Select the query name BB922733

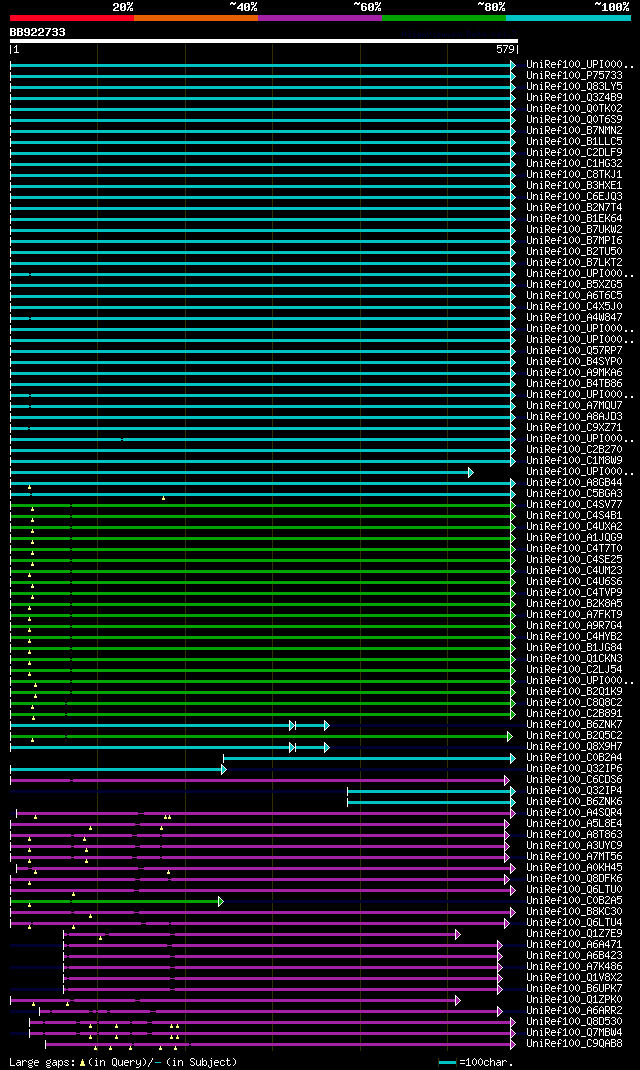38,32
